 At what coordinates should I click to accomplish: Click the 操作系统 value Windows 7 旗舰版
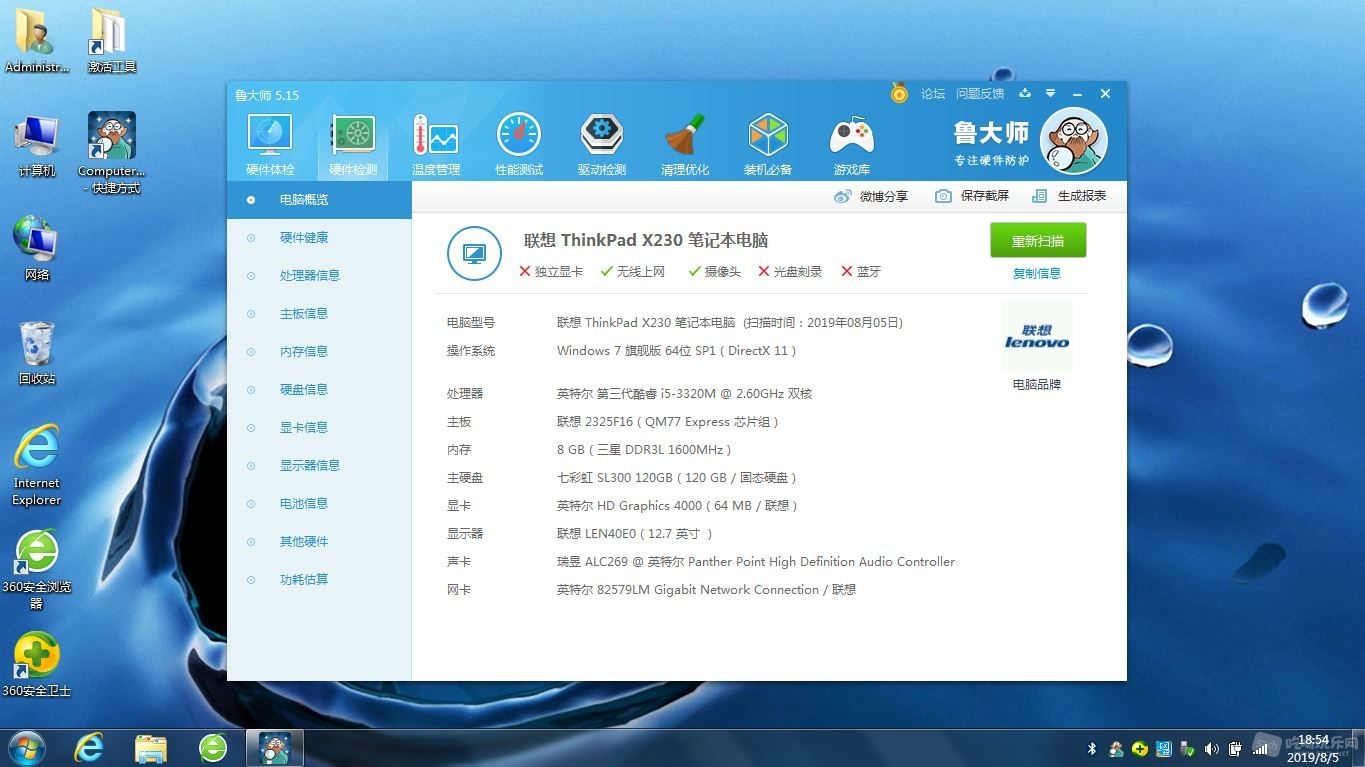[676, 351]
